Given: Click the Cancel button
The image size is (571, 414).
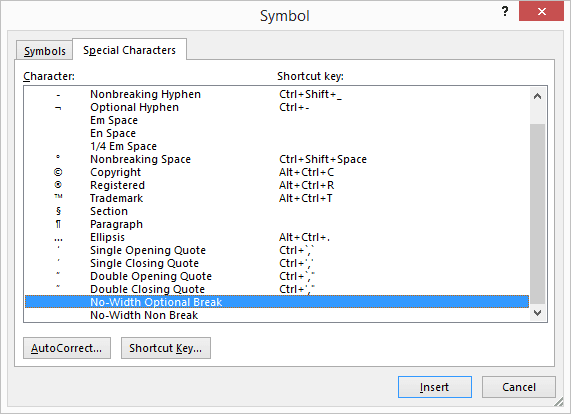Looking at the screenshot, I should (x=519, y=387).
